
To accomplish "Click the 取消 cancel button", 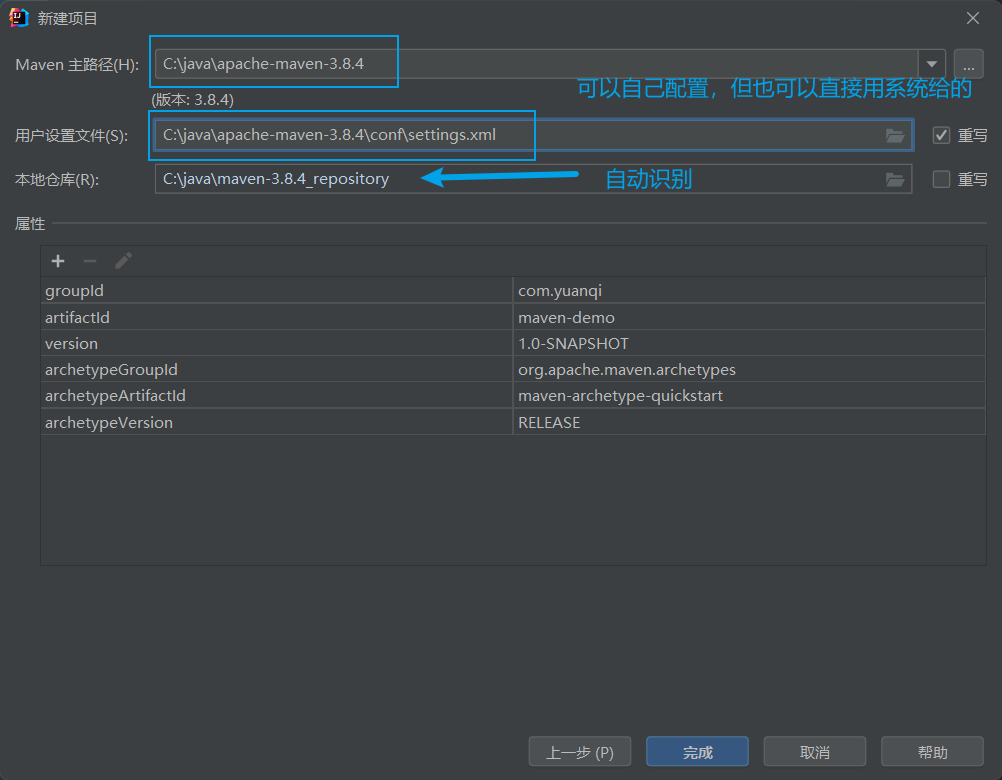I will pos(815,751).
